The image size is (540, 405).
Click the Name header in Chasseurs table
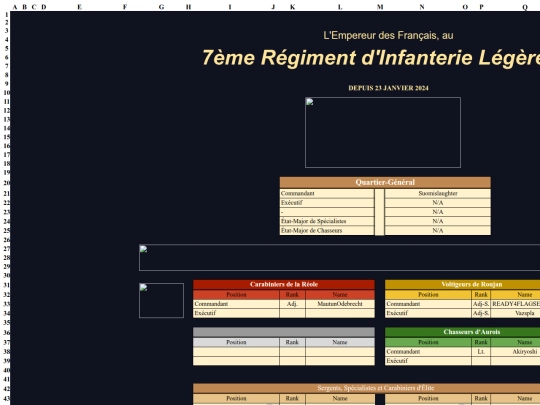[516, 342]
